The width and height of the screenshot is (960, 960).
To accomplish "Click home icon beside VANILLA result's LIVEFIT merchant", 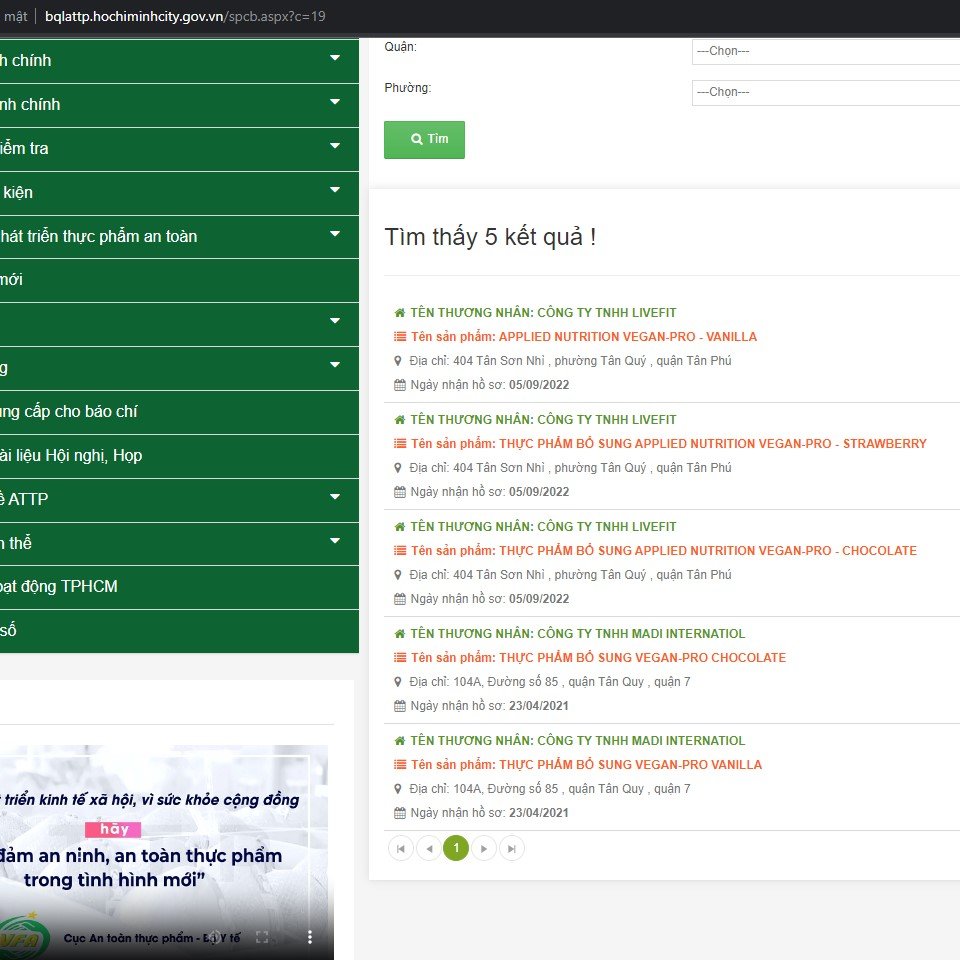I will coord(400,313).
